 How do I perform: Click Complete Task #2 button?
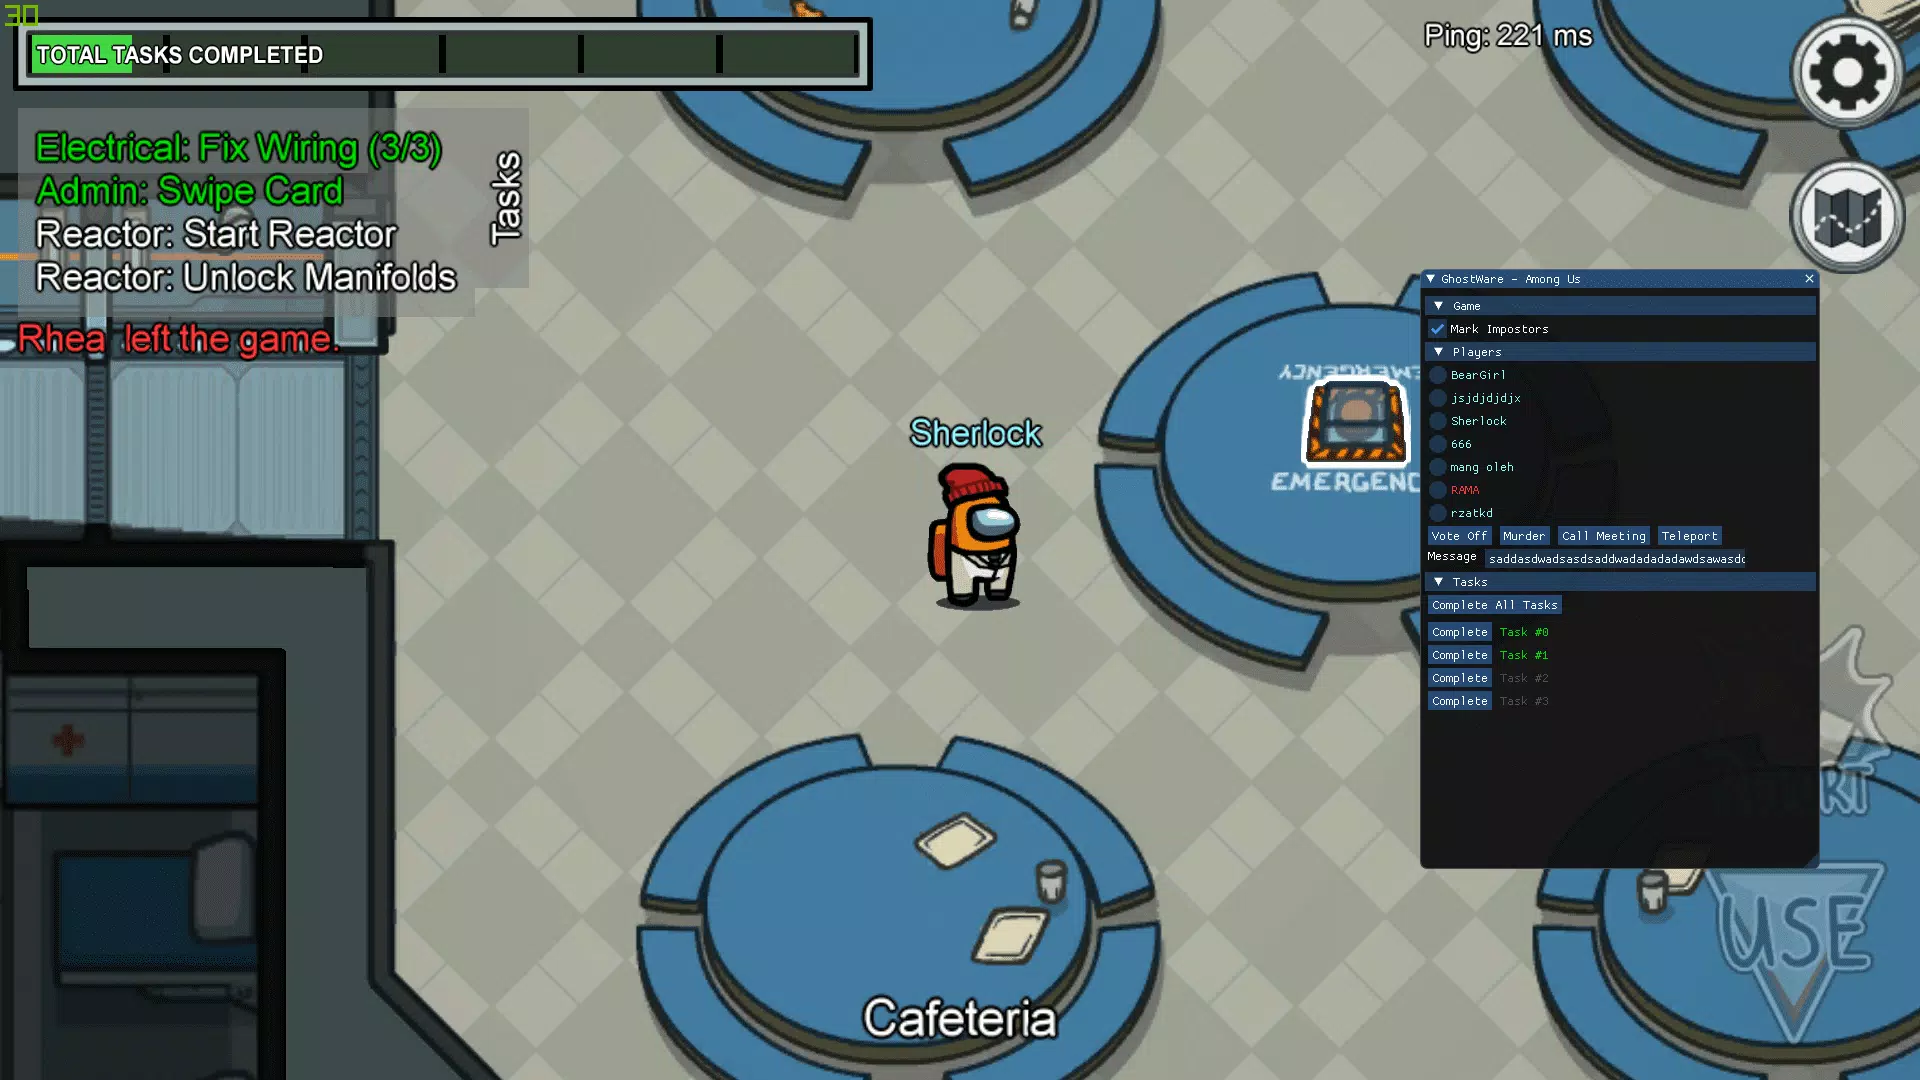point(1460,676)
